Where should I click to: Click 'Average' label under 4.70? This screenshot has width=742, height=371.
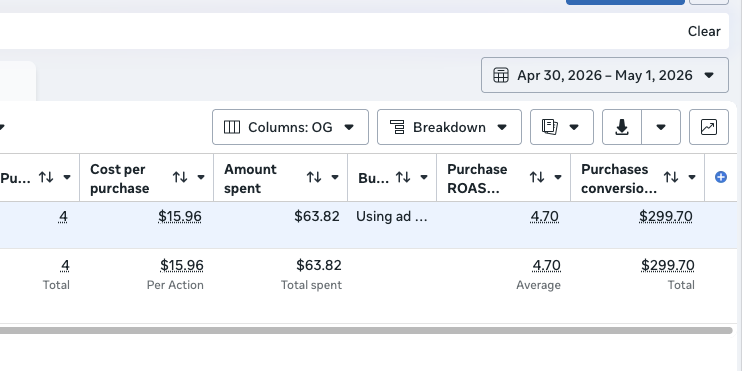click(x=539, y=285)
